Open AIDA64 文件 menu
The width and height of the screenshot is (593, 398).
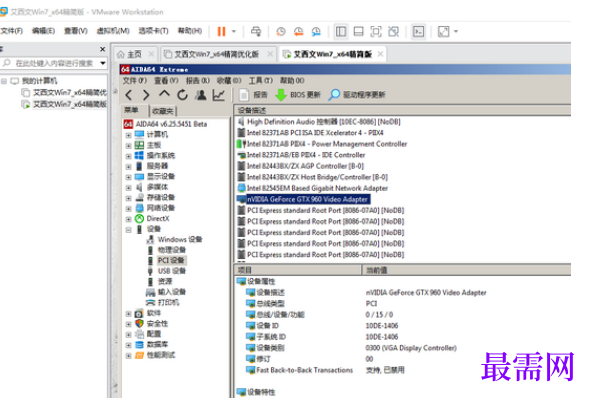pos(134,81)
